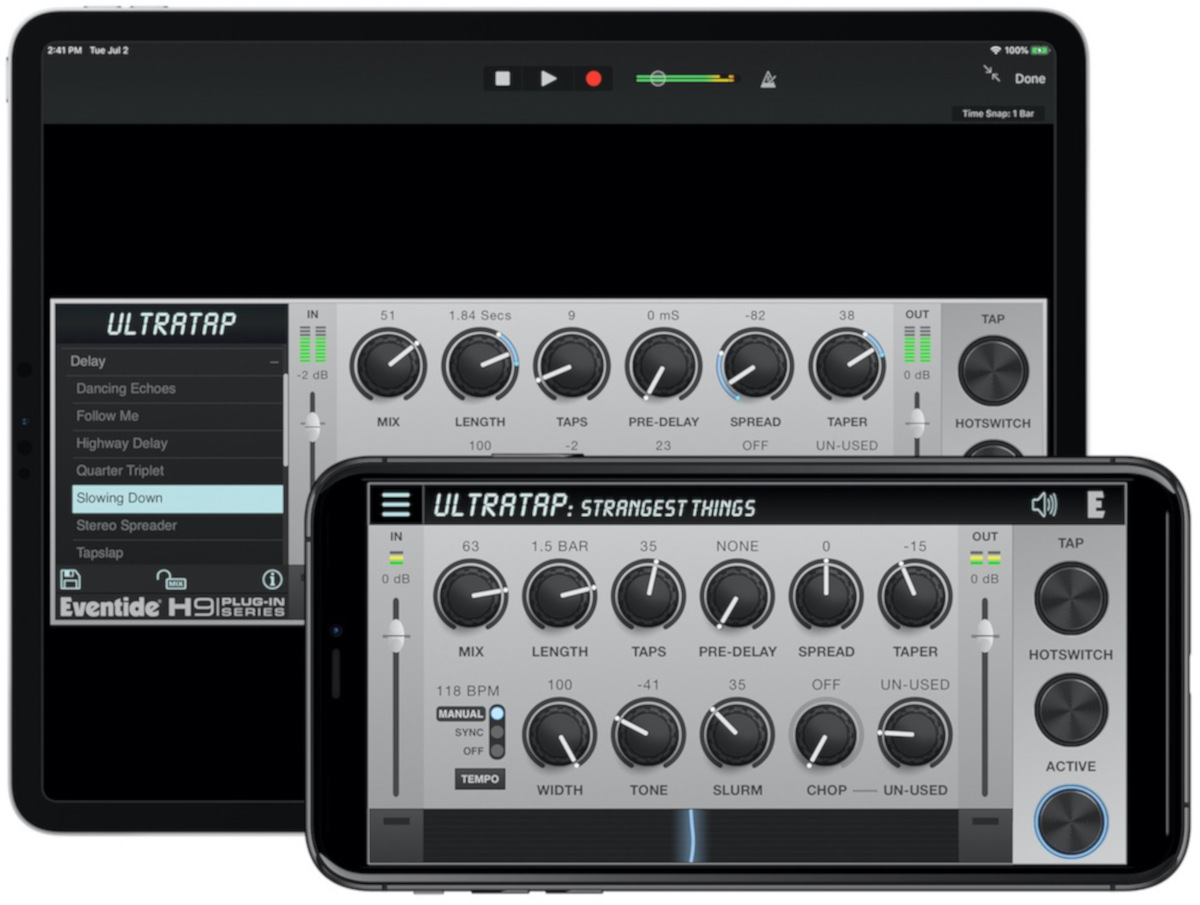Stop playback on the iPad transport
The height and width of the screenshot is (905, 1200).
pos(503,78)
